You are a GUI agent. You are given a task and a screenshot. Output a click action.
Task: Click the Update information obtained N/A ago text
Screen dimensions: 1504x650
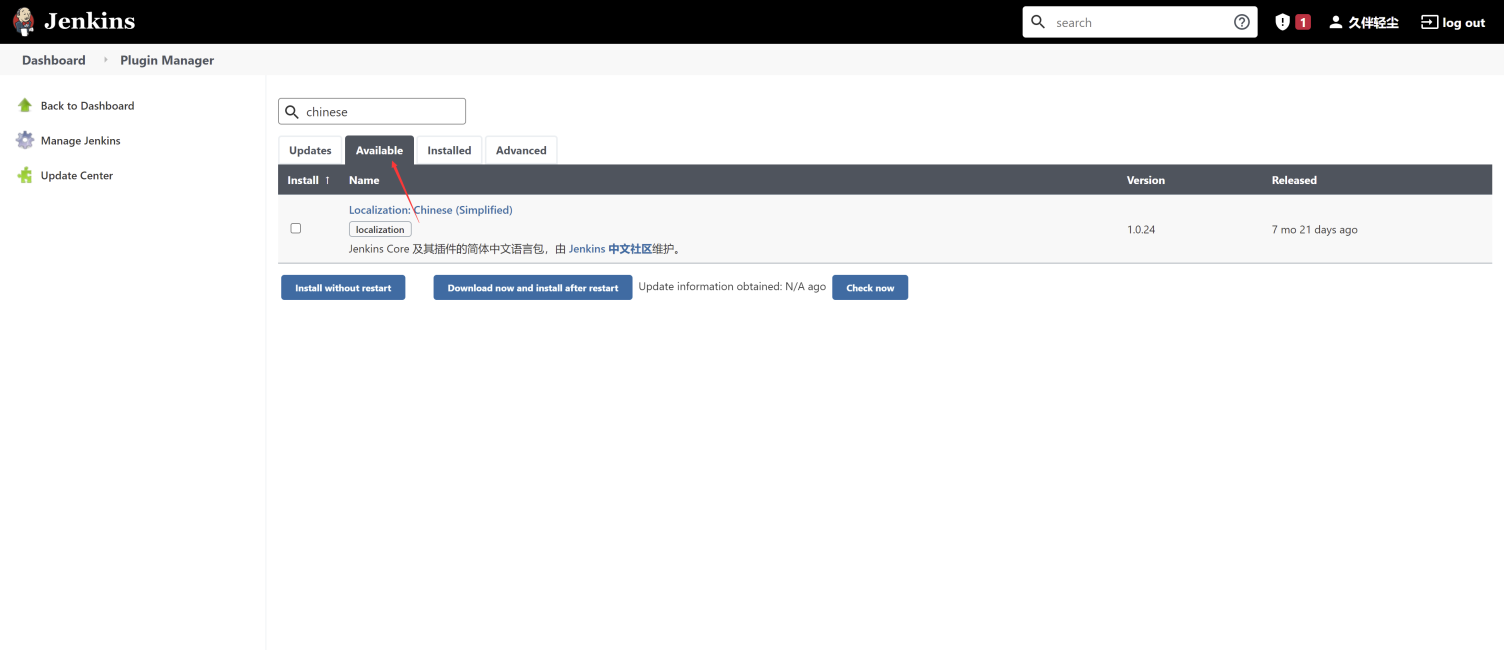pyautogui.click(x=732, y=286)
